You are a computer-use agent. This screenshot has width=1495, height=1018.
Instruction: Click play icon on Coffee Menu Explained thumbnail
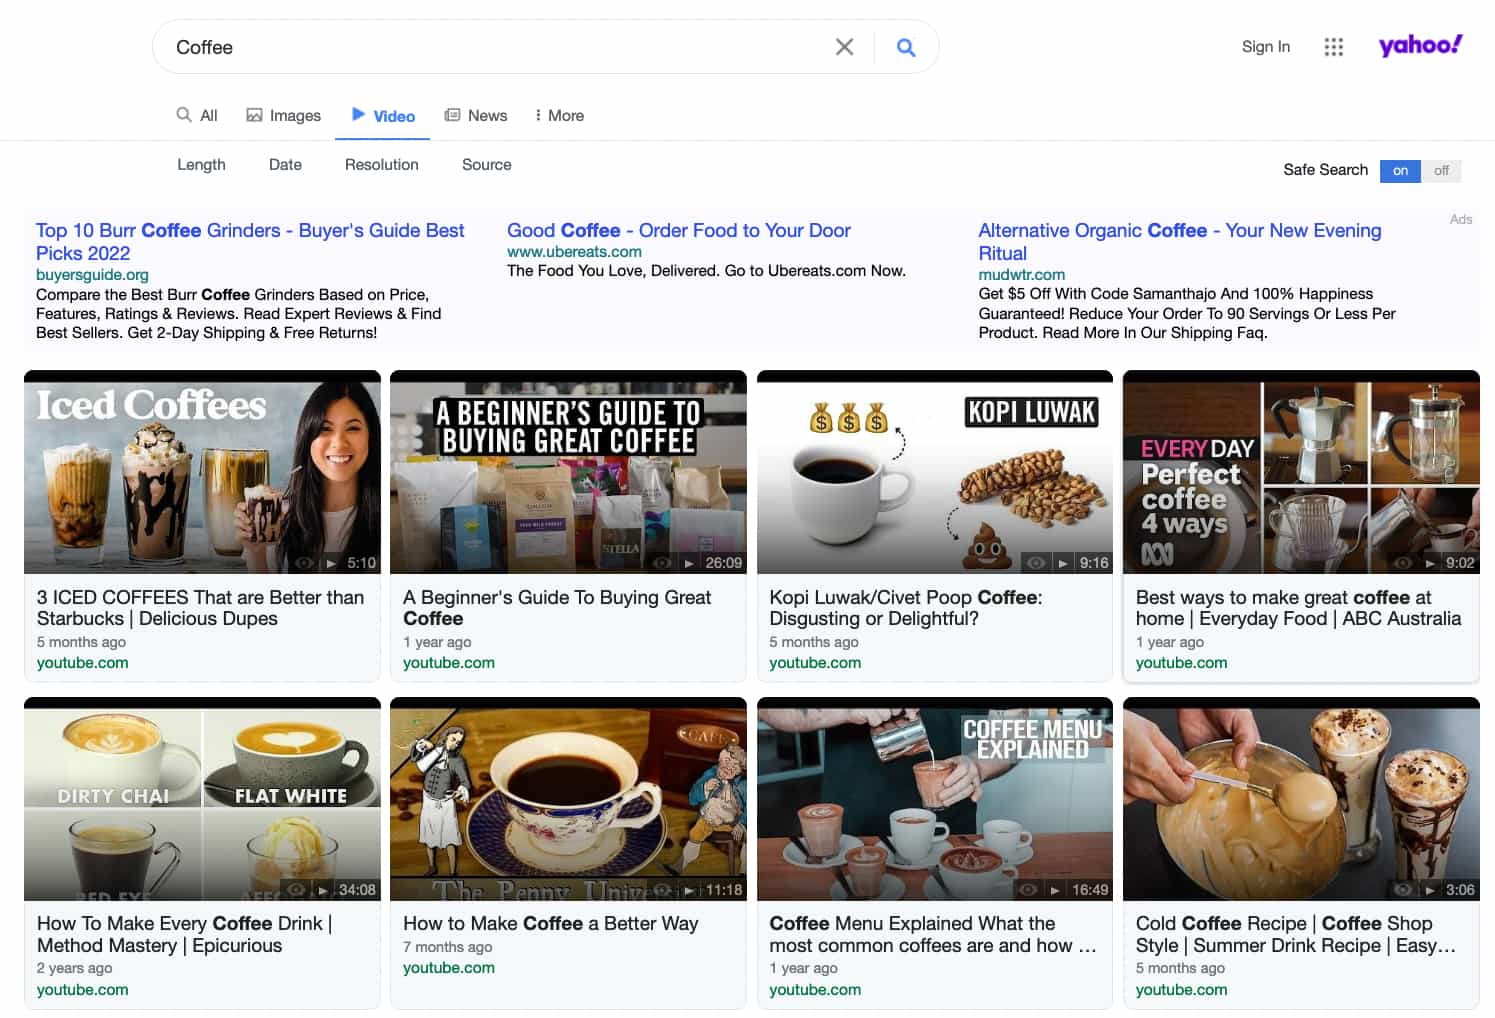pos(1055,890)
